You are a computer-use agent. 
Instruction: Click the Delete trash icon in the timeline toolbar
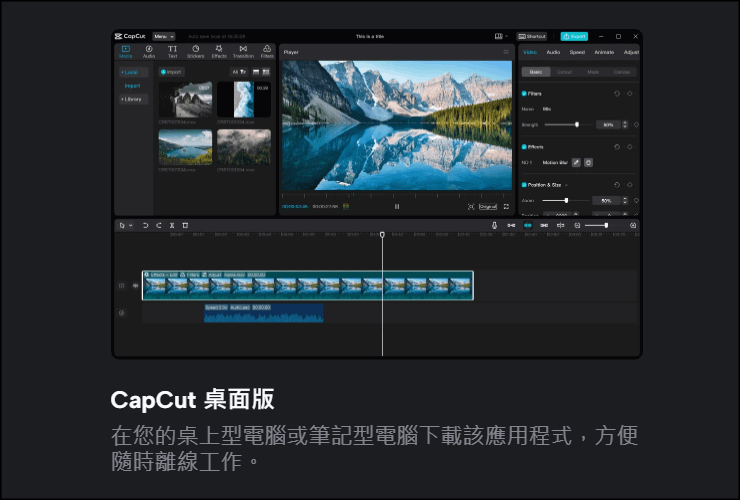click(x=185, y=225)
